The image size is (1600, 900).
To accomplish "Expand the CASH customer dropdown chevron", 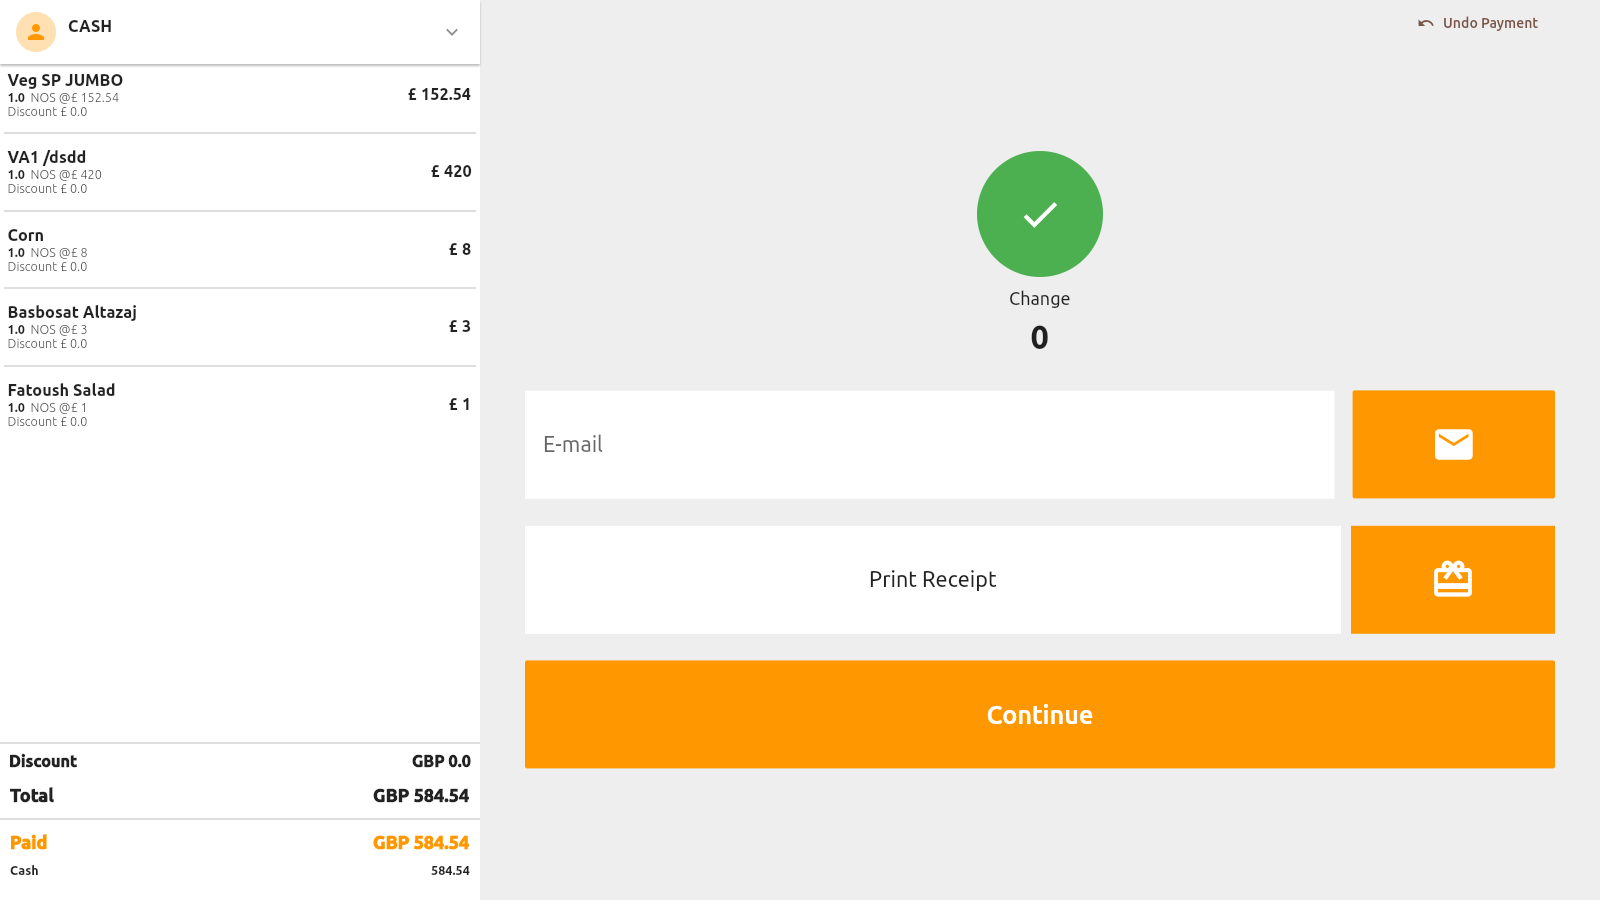I will coord(452,32).
